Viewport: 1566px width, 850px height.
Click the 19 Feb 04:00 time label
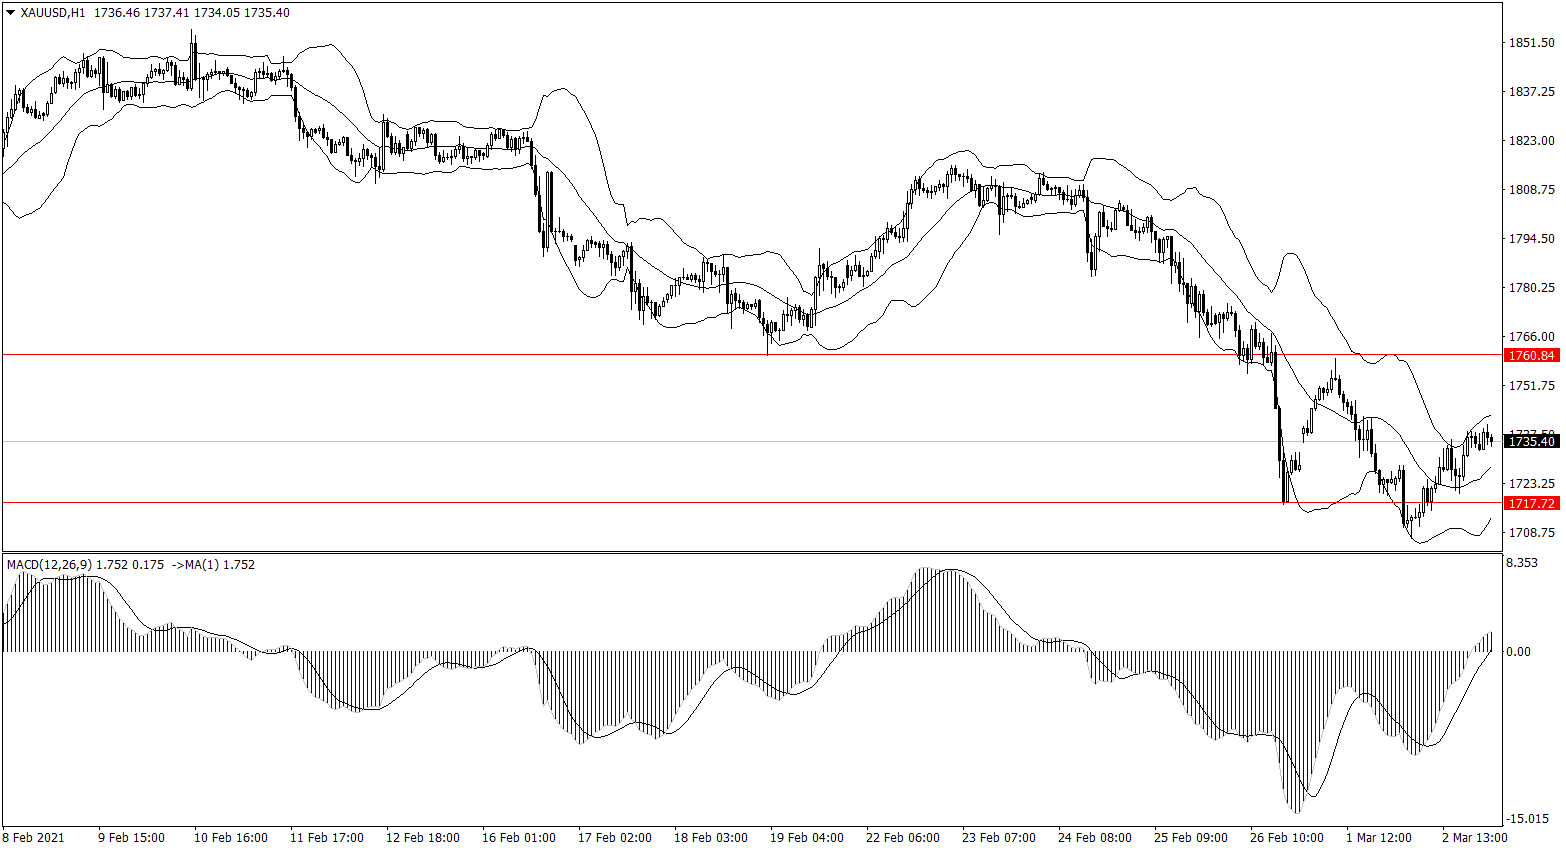pos(806,837)
